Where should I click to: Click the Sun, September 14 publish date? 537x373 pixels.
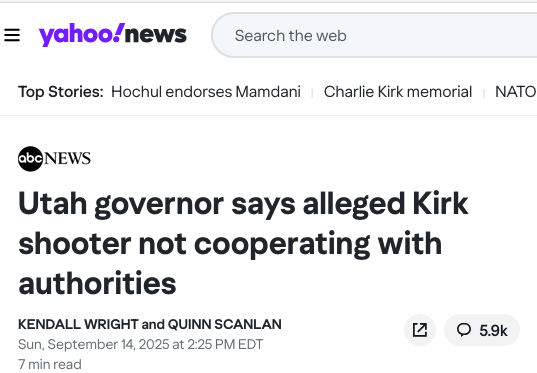click(140, 344)
